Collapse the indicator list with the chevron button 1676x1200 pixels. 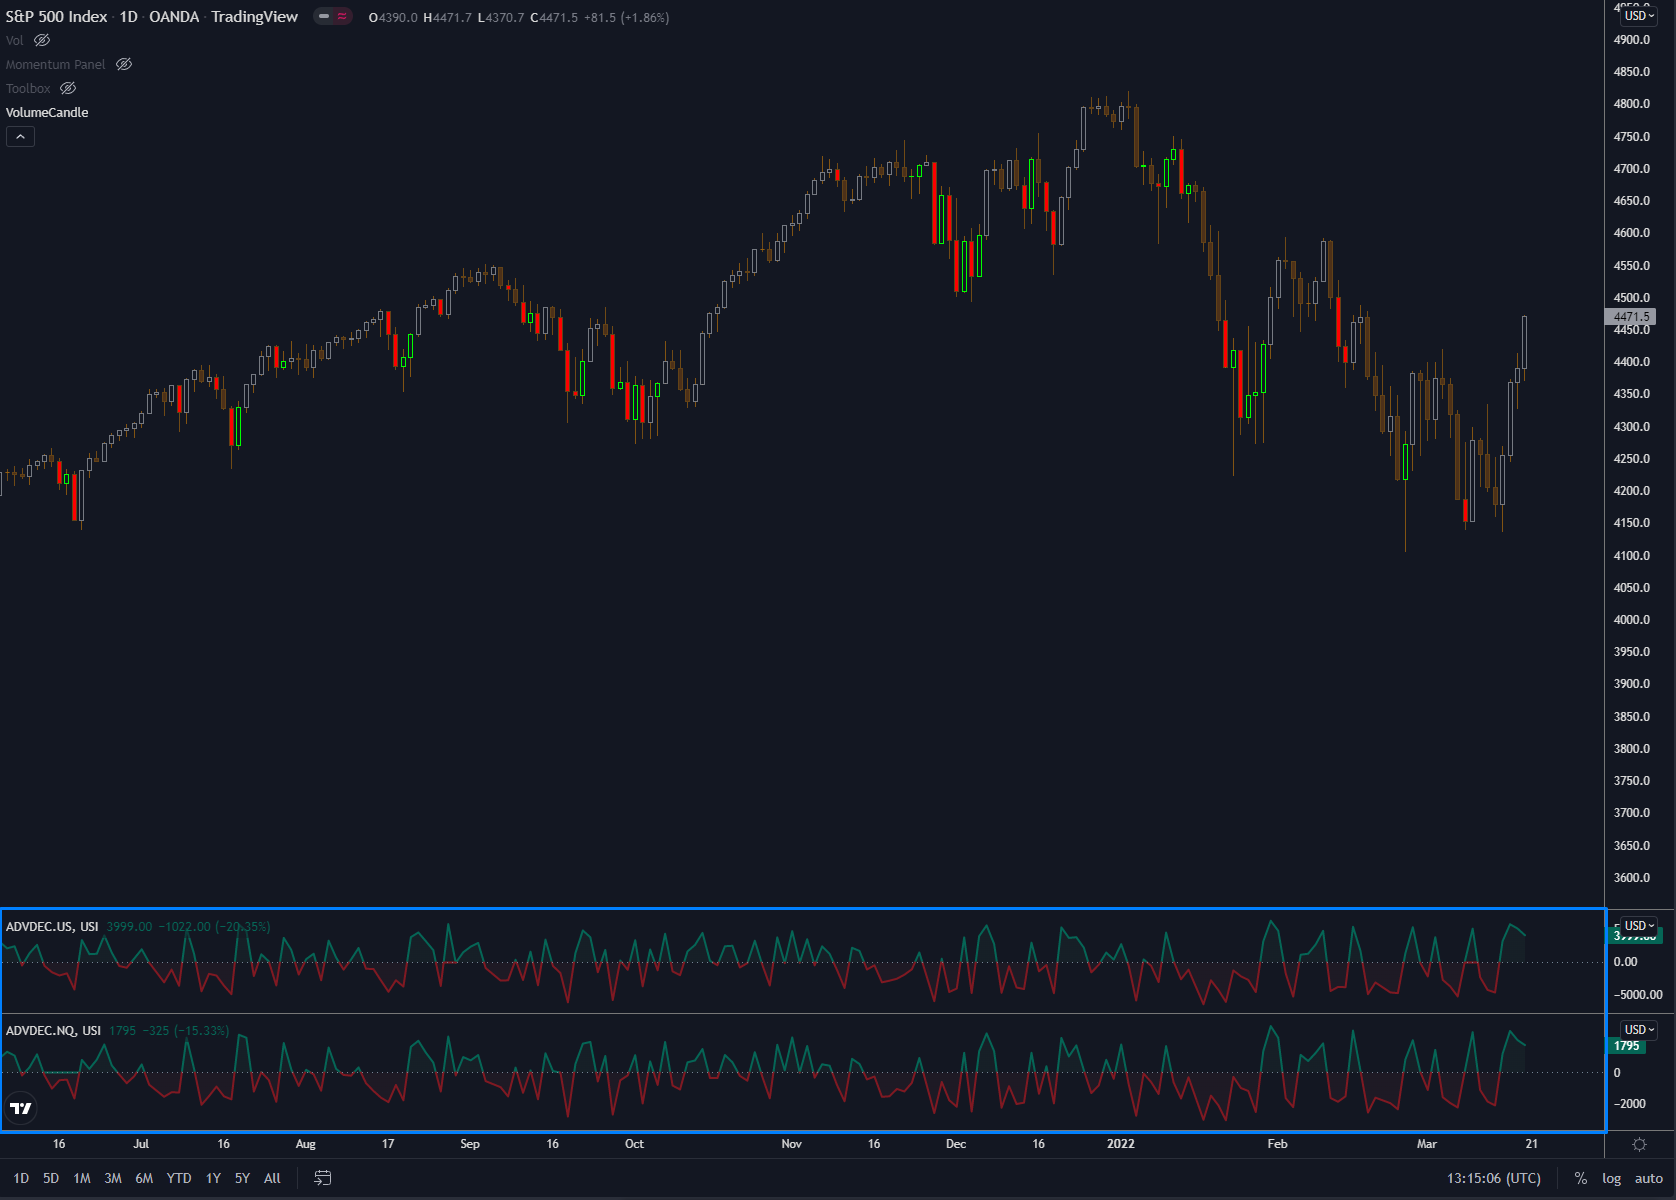pos(20,136)
